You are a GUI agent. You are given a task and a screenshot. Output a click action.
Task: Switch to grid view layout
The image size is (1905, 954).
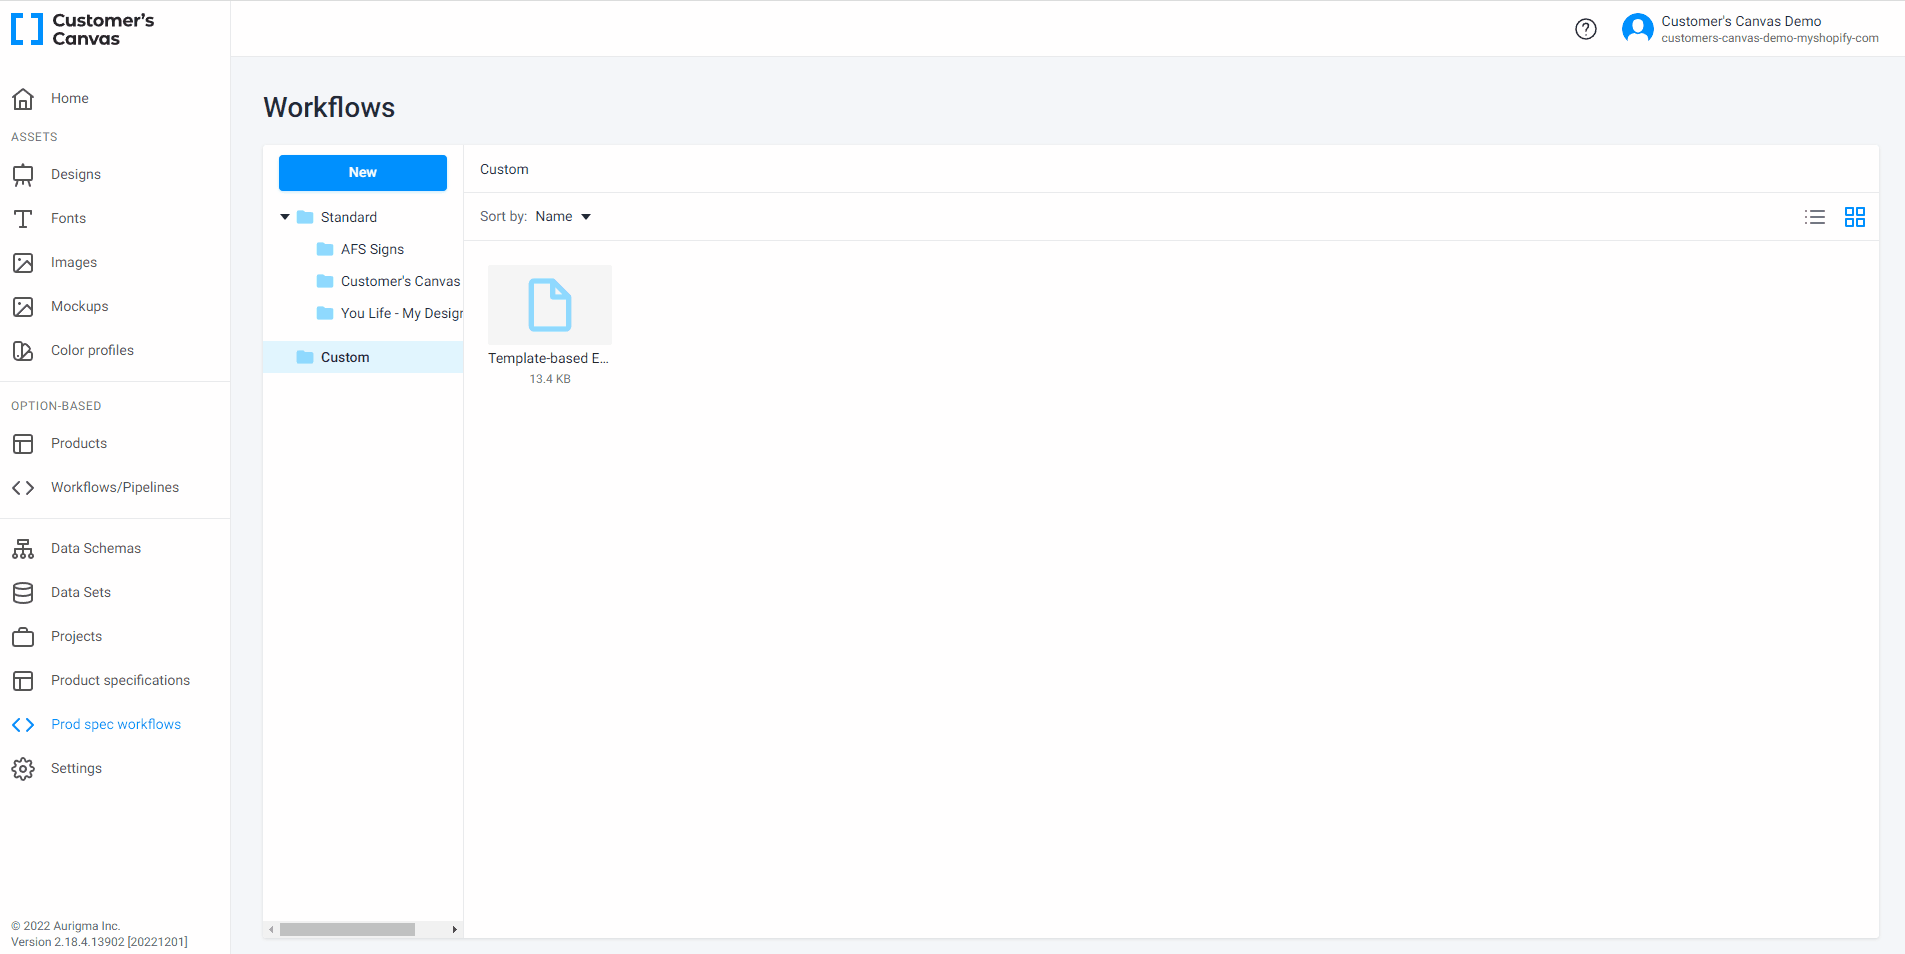1855,217
